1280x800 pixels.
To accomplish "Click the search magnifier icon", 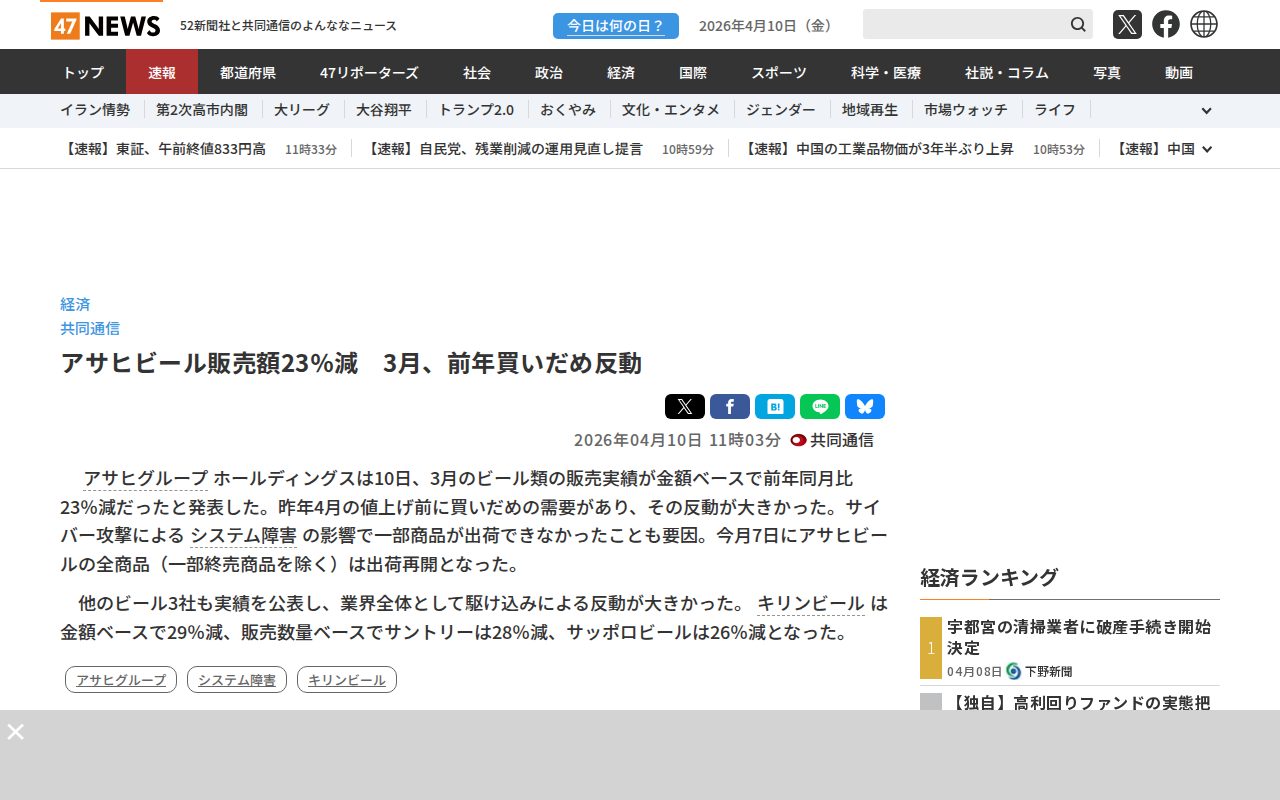I will point(1078,24).
